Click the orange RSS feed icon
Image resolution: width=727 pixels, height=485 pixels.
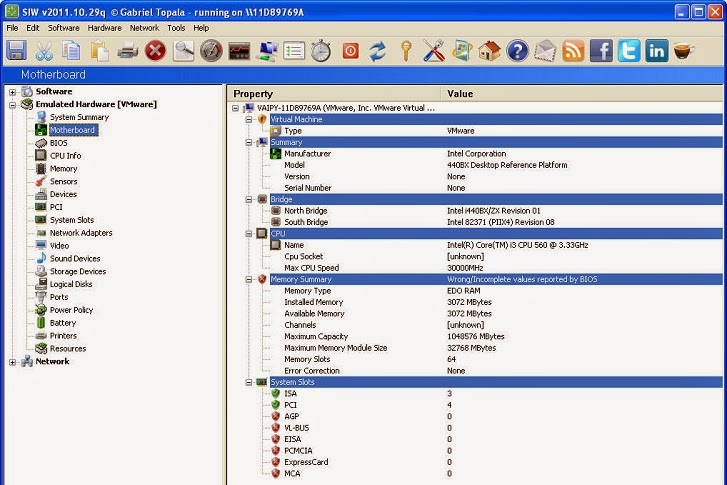point(573,51)
